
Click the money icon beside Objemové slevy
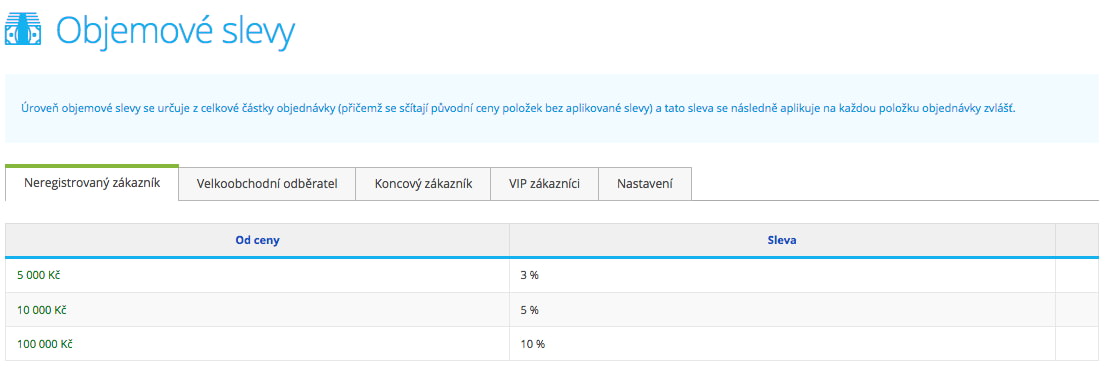point(23,30)
